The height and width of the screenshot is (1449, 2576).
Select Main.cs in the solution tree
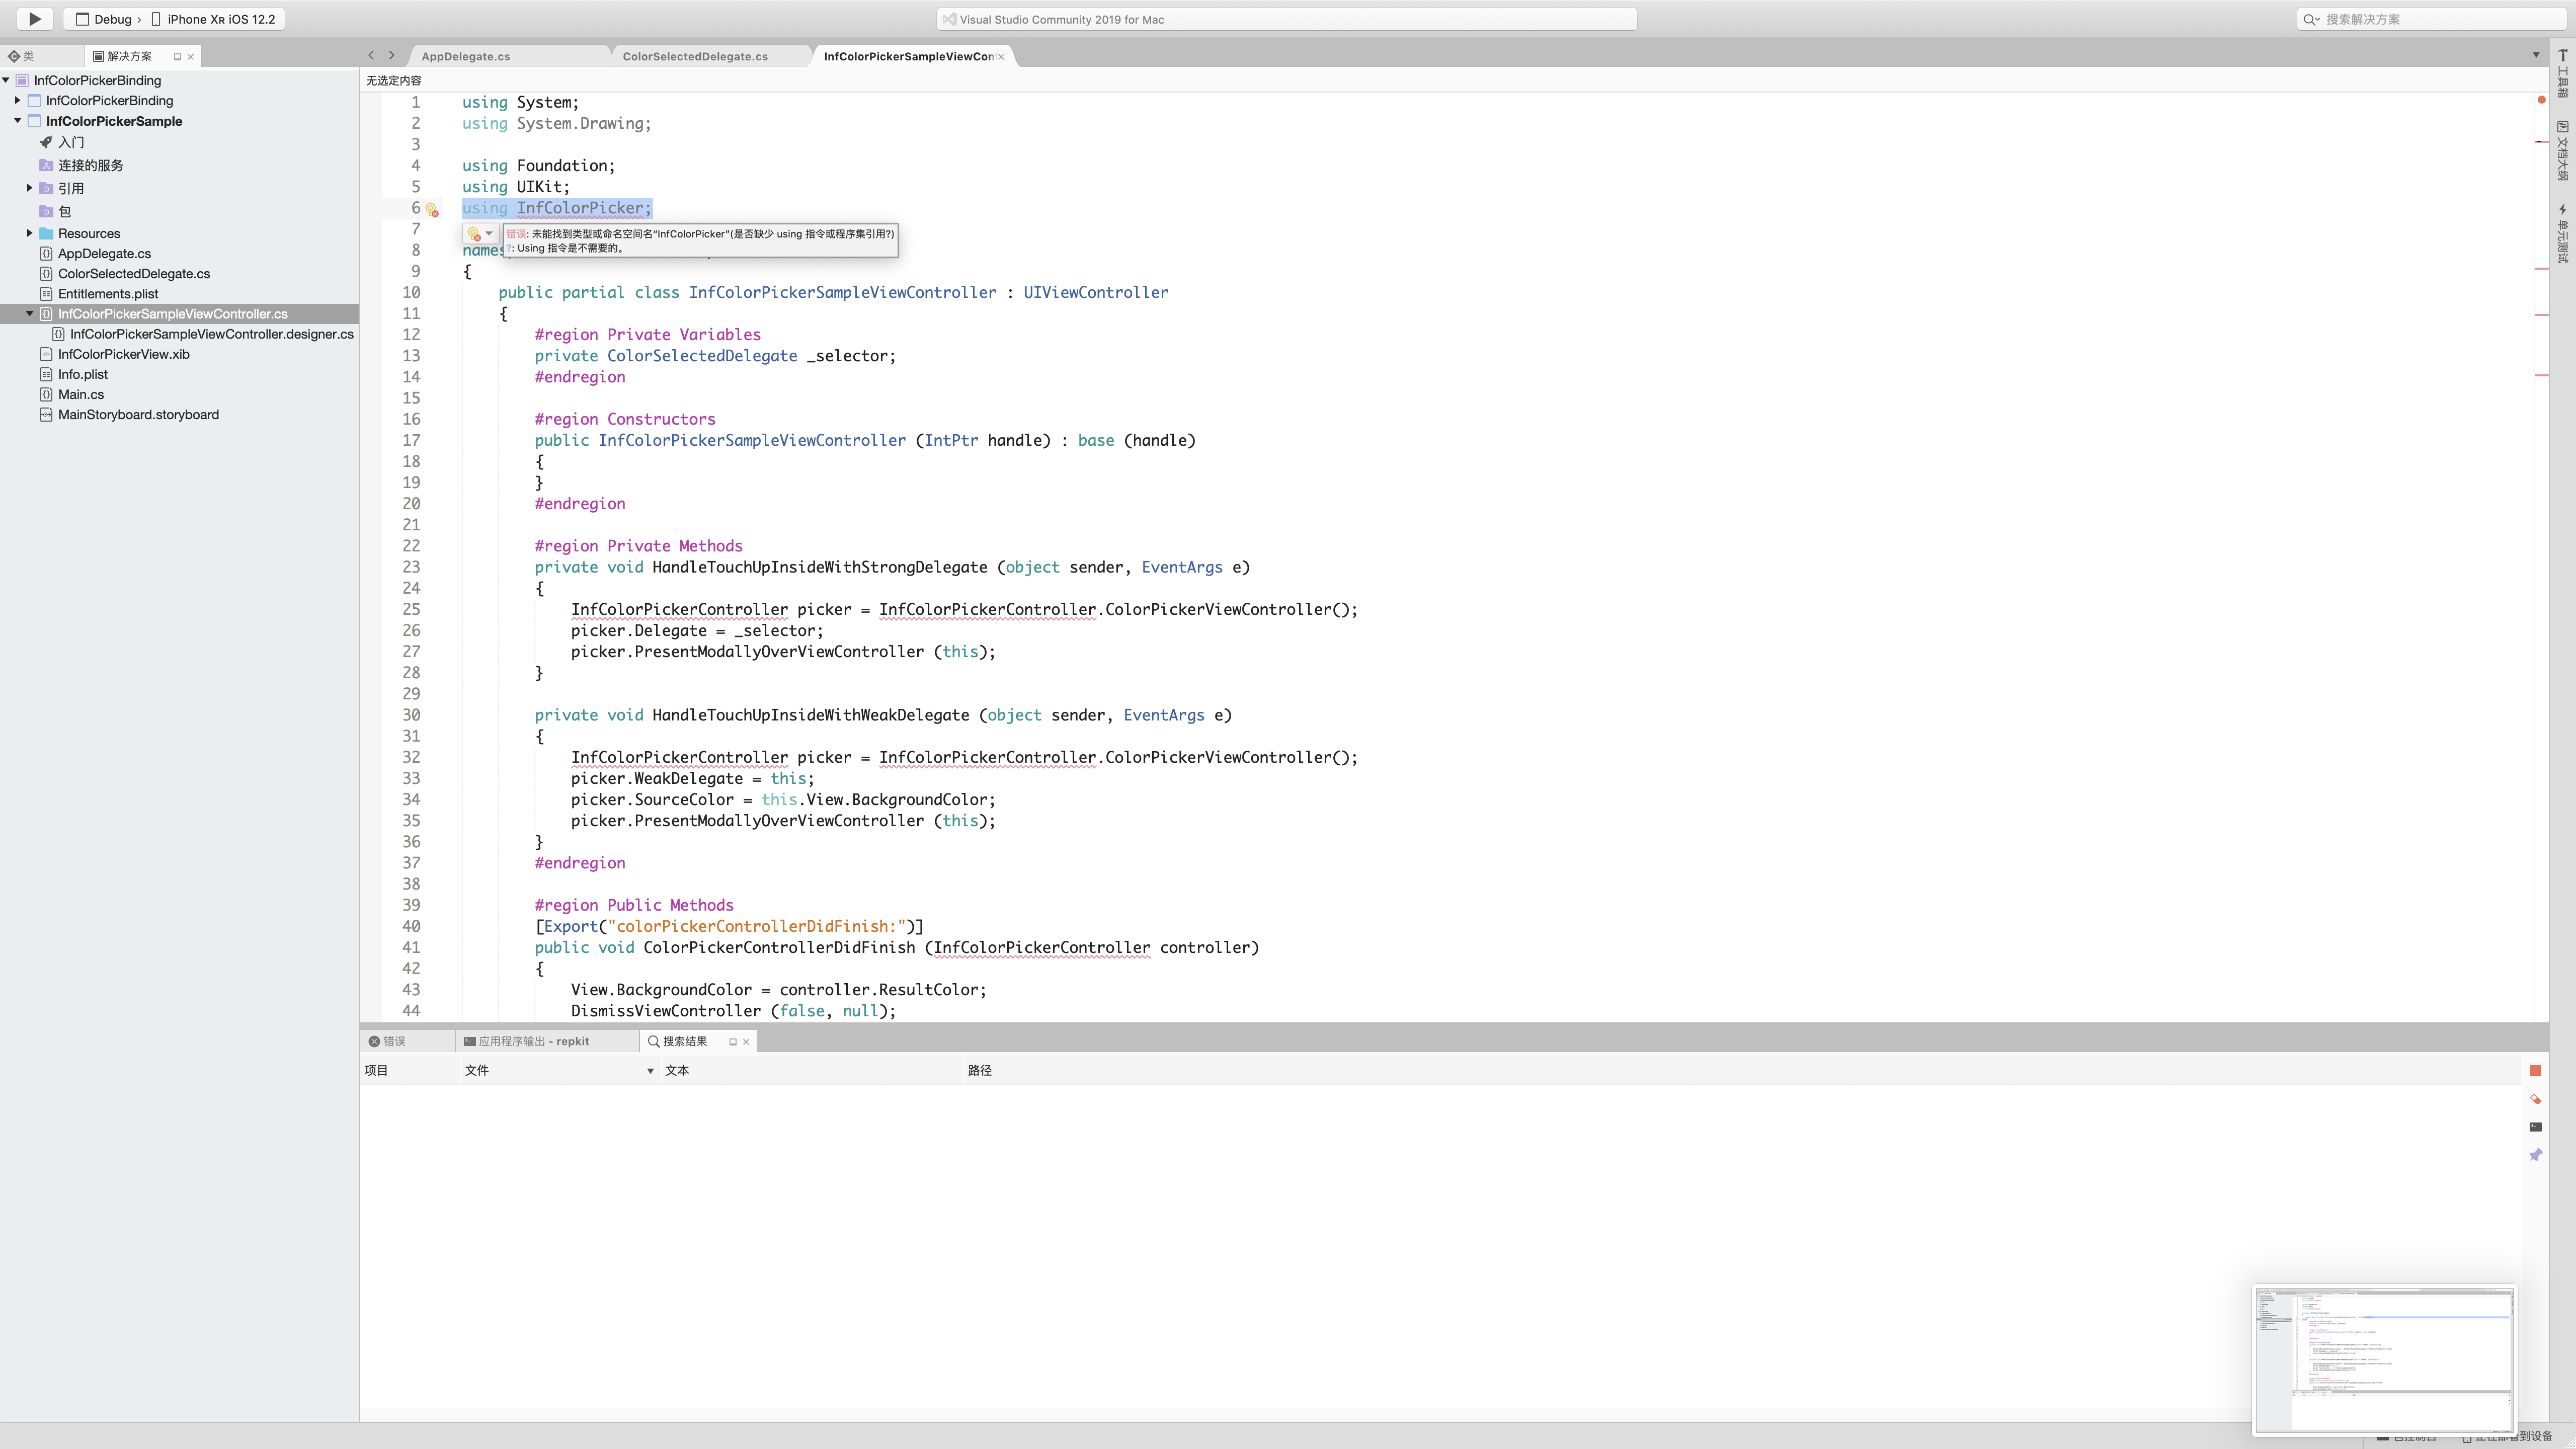pos(80,394)
